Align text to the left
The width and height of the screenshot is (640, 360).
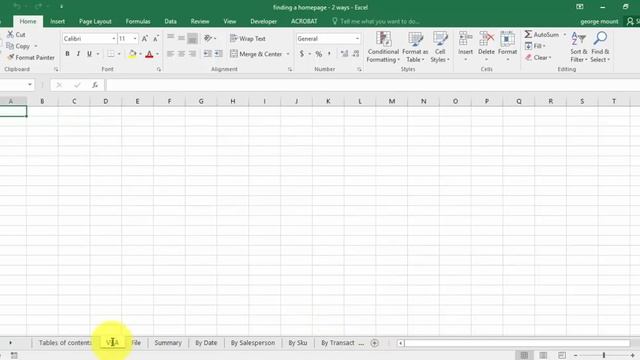171,54
